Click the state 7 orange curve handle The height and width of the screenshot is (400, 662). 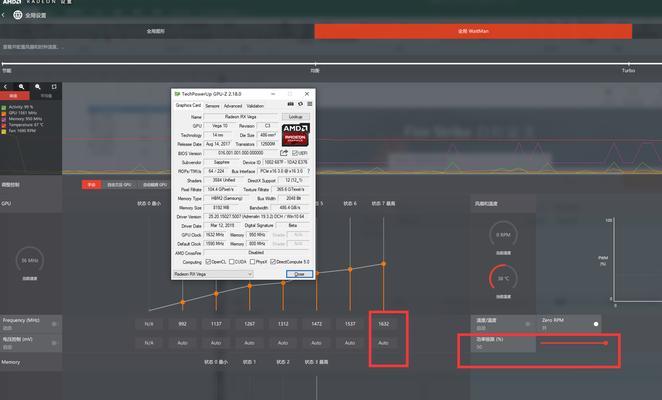point(383,264)
